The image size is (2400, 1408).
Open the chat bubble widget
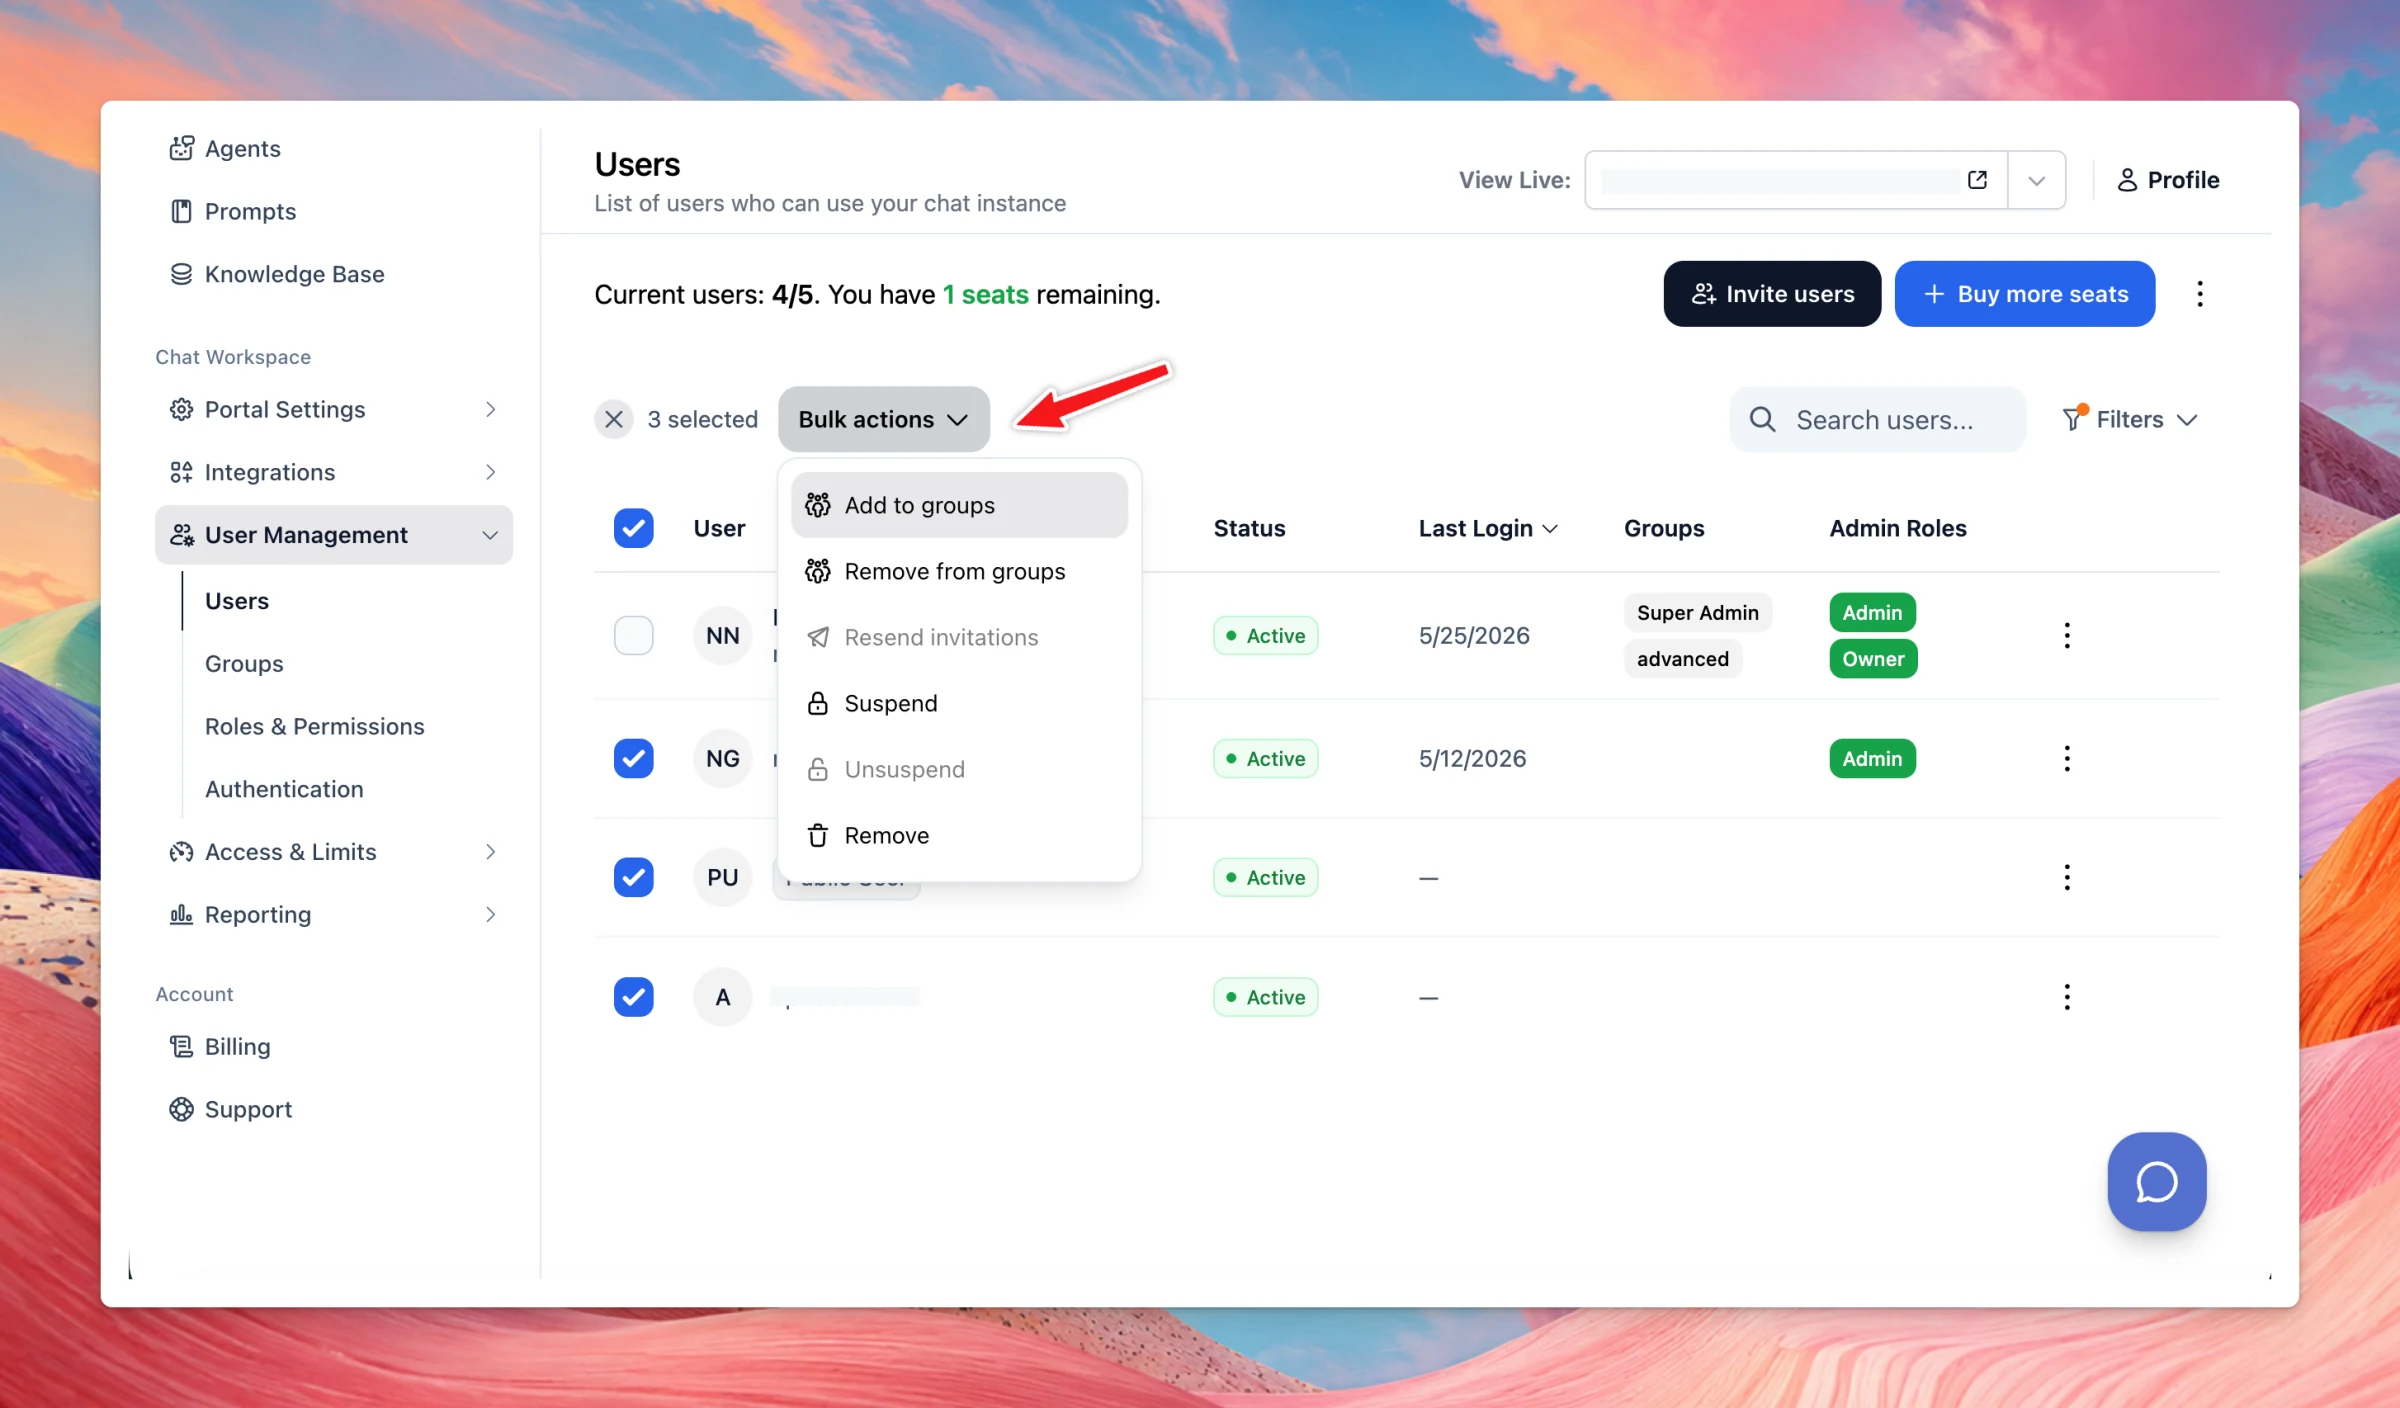pos(2157,1181)
